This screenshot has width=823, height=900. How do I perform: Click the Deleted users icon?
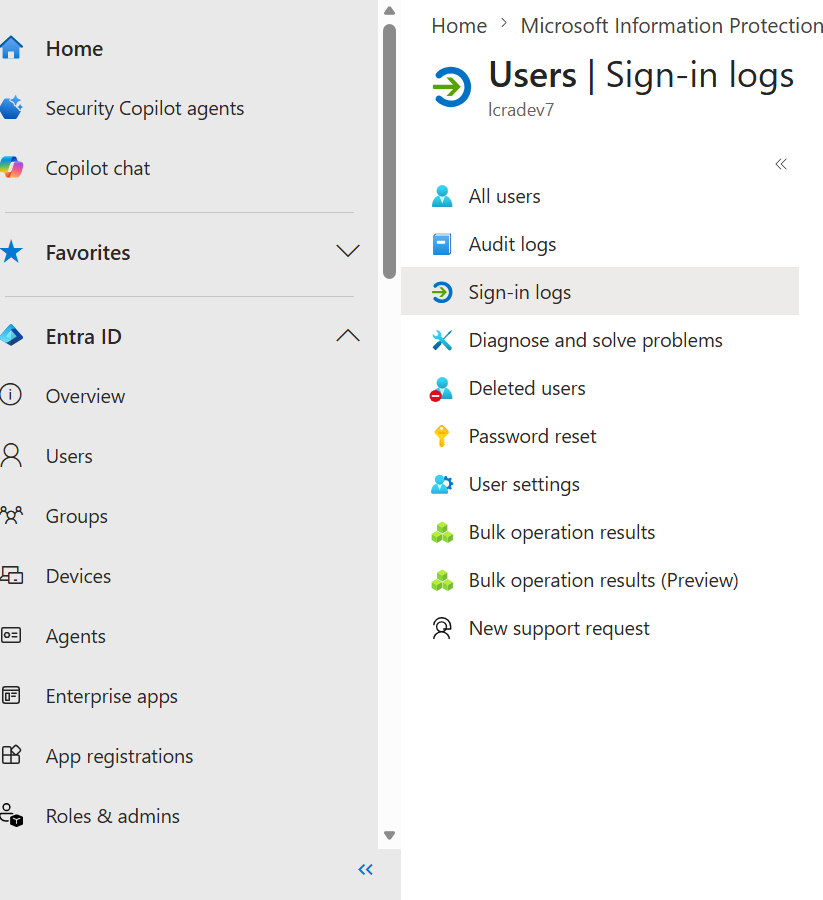pos(441,389)
